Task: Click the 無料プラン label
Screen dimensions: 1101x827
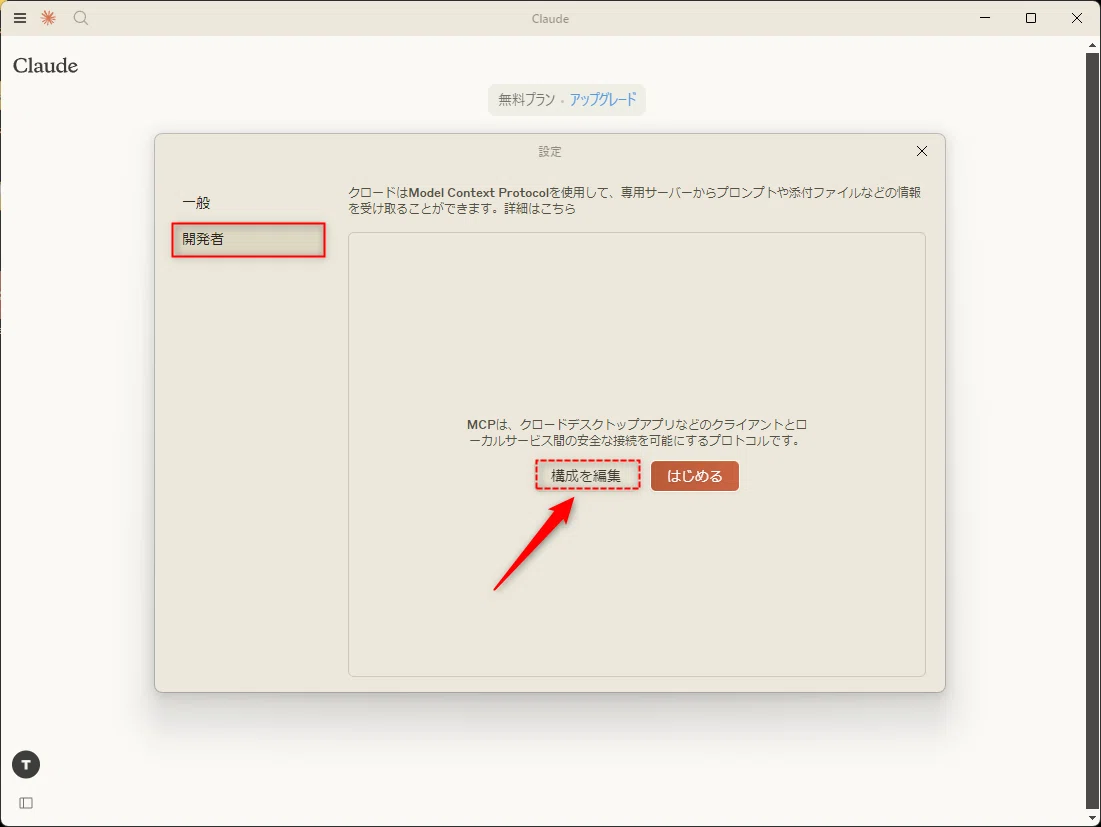Action: (x=527, y=100)
